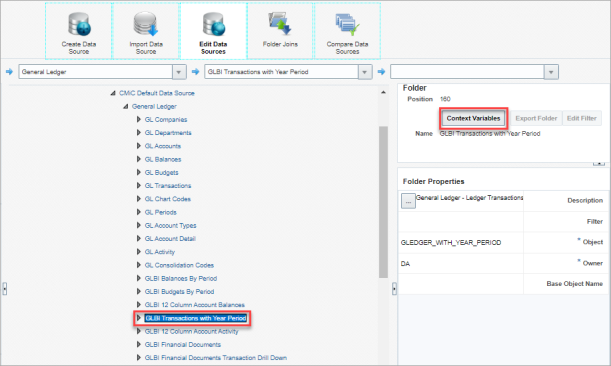Viewport: 611px width, 366px height.
Task: Expand the GL Budgets folder
Action: pyautogui.click(x=138, y=172)
